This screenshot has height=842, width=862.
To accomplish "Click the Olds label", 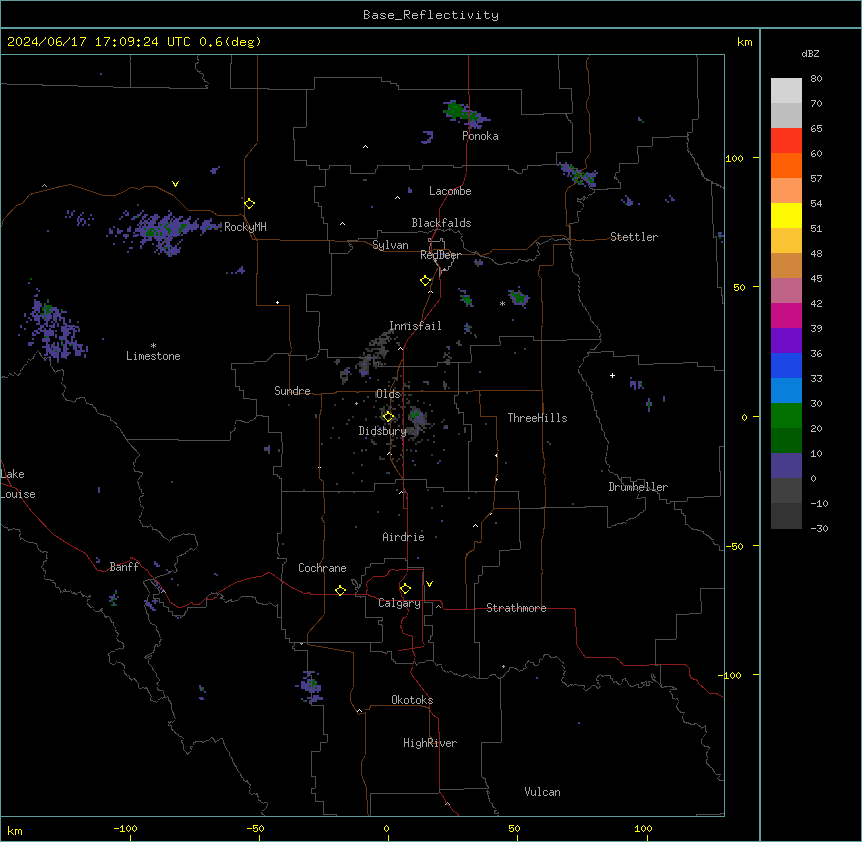I will coord(388,394).
